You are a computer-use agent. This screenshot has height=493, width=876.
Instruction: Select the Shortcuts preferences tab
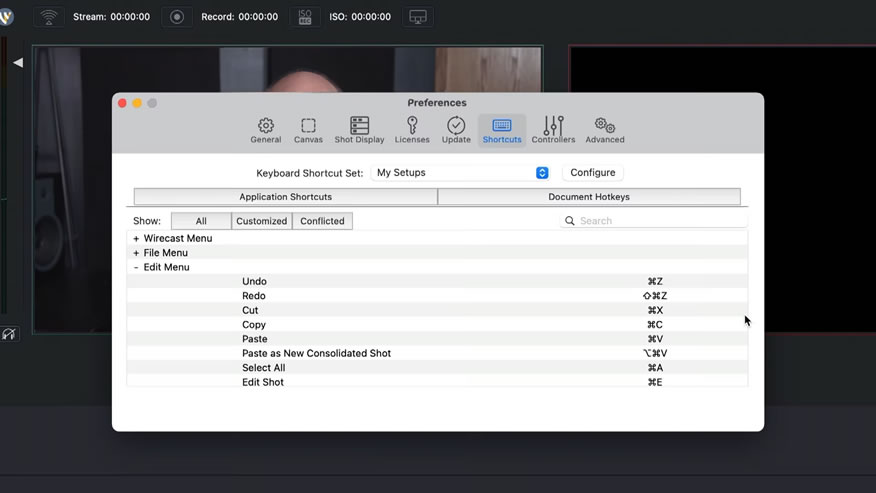502,130
